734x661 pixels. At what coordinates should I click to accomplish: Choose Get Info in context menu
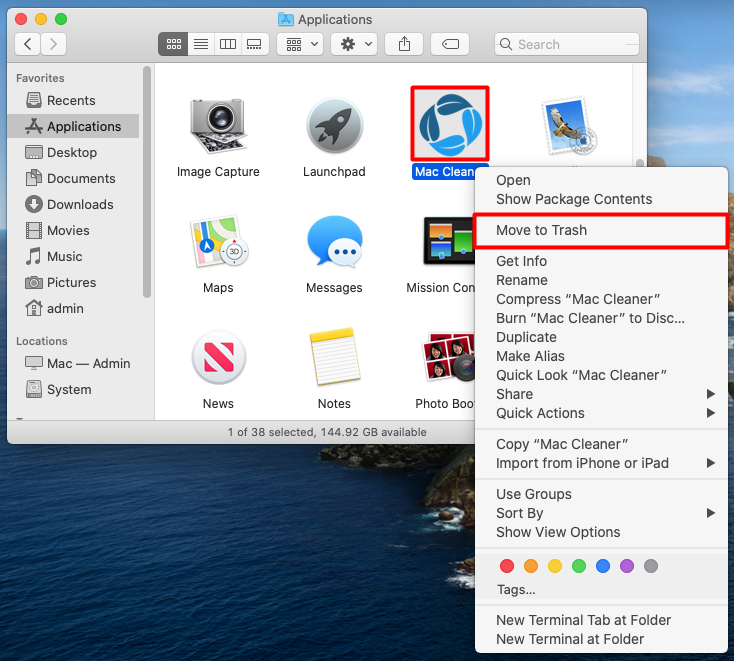[601, 261]
